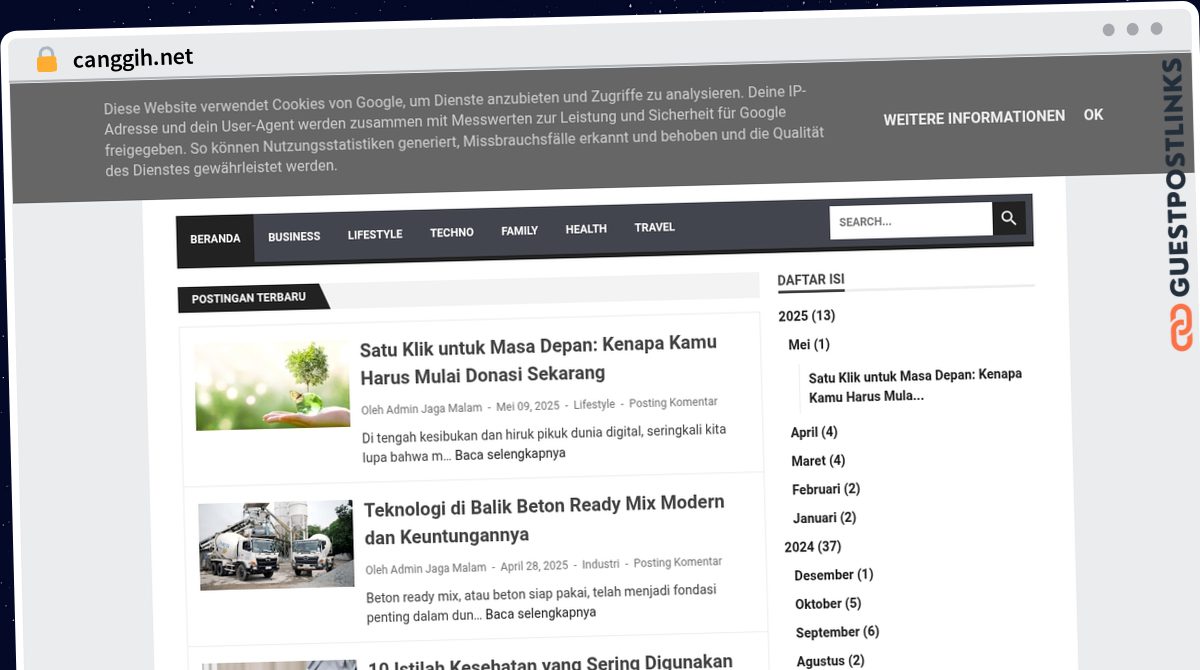Read more of the donation article
1200x670 pixels.
pos(510,454)
